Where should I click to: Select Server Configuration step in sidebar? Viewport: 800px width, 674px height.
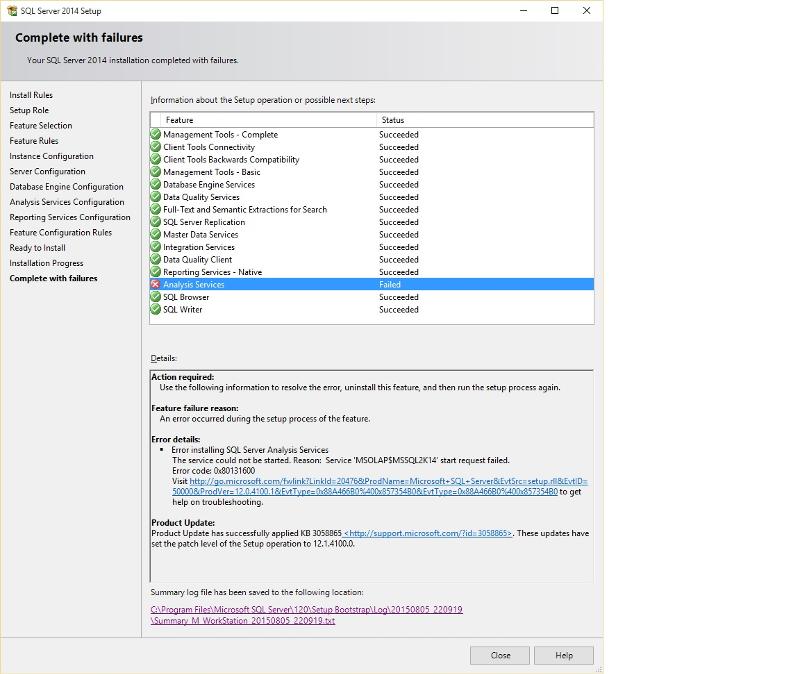click(x=47, y=171)
